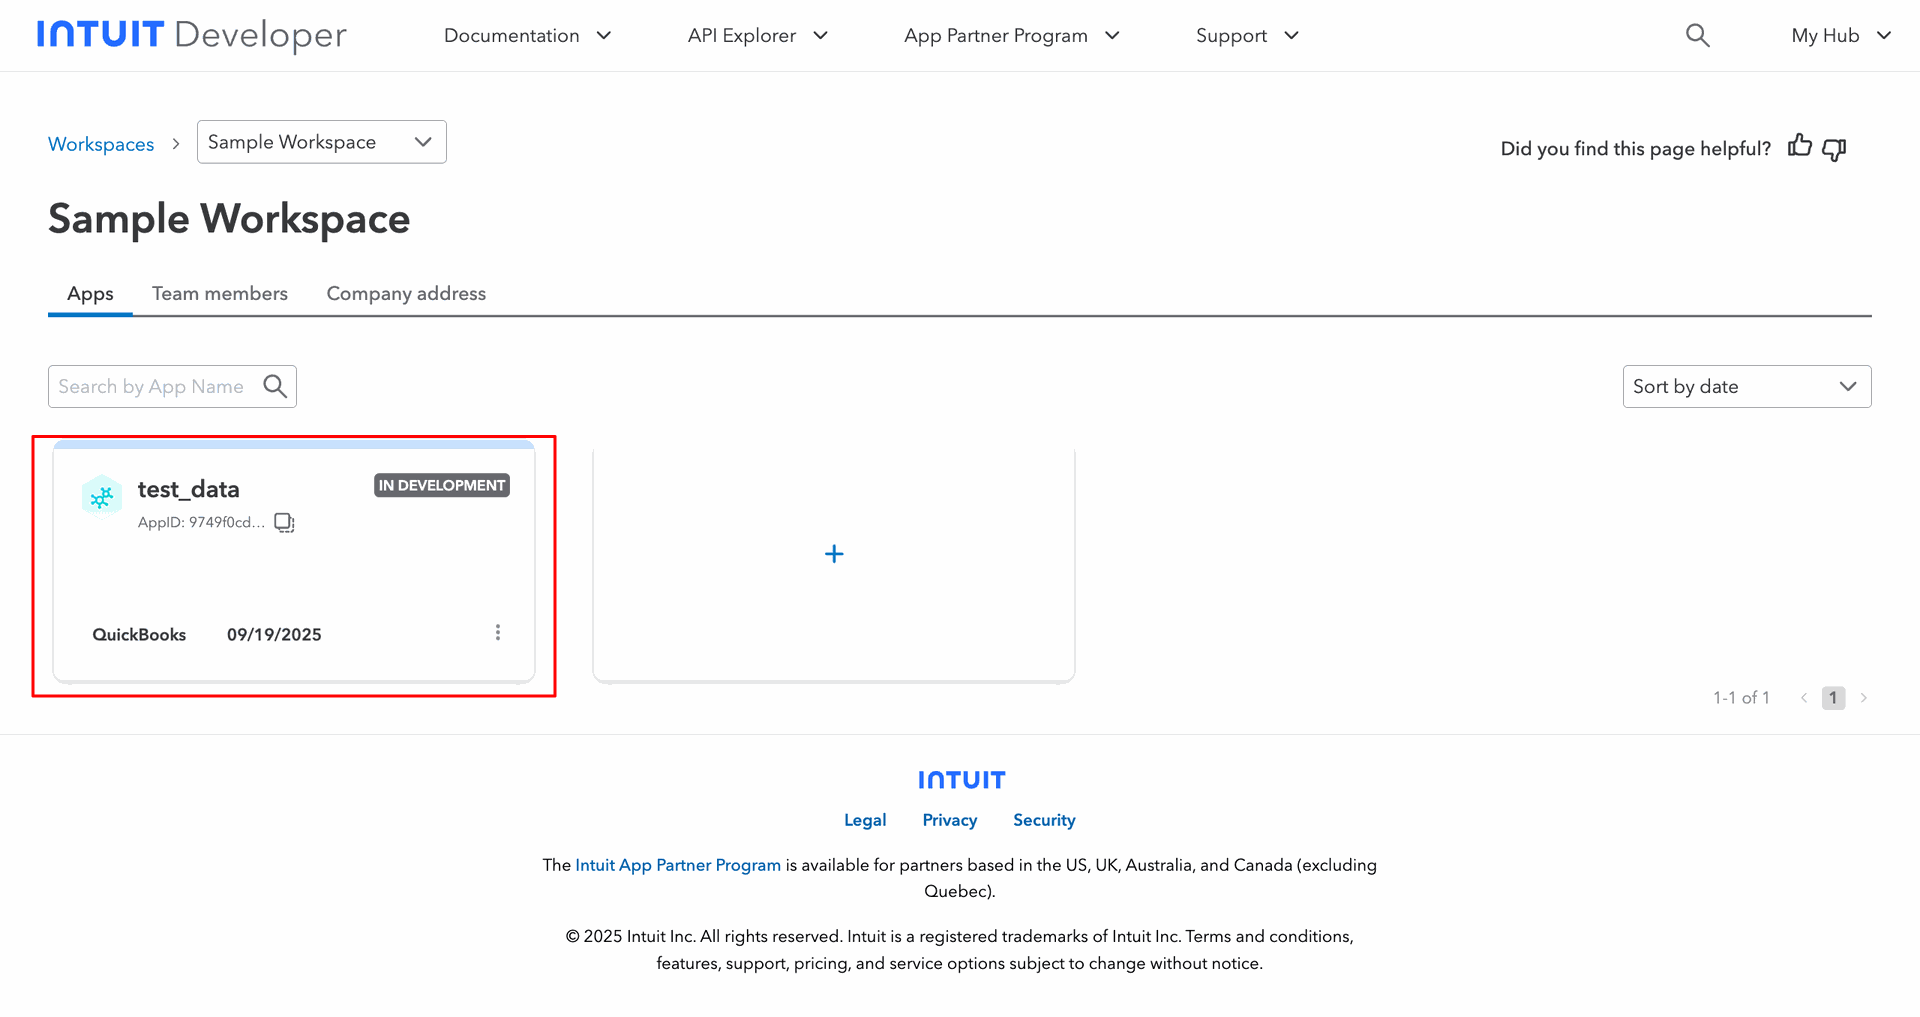Viewport: 1920px width, 1017px height.
Task: Give thumbs down page feedback
Action: pyautogui.click(x=1834, y=149)
